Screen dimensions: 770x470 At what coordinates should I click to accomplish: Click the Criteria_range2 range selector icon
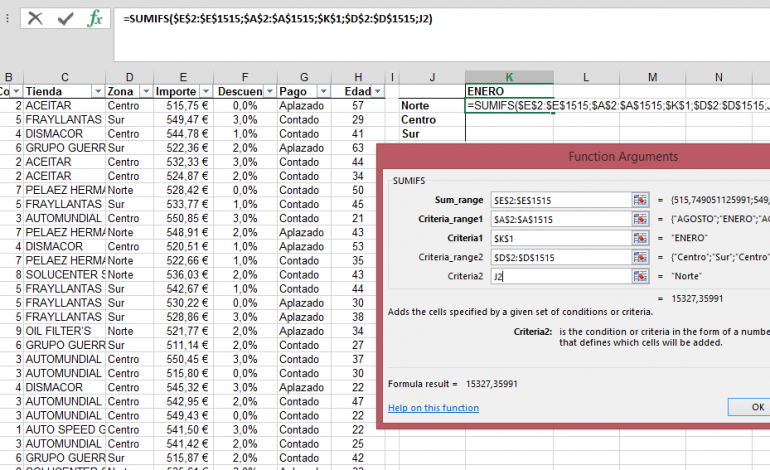(x=640, y=257)
